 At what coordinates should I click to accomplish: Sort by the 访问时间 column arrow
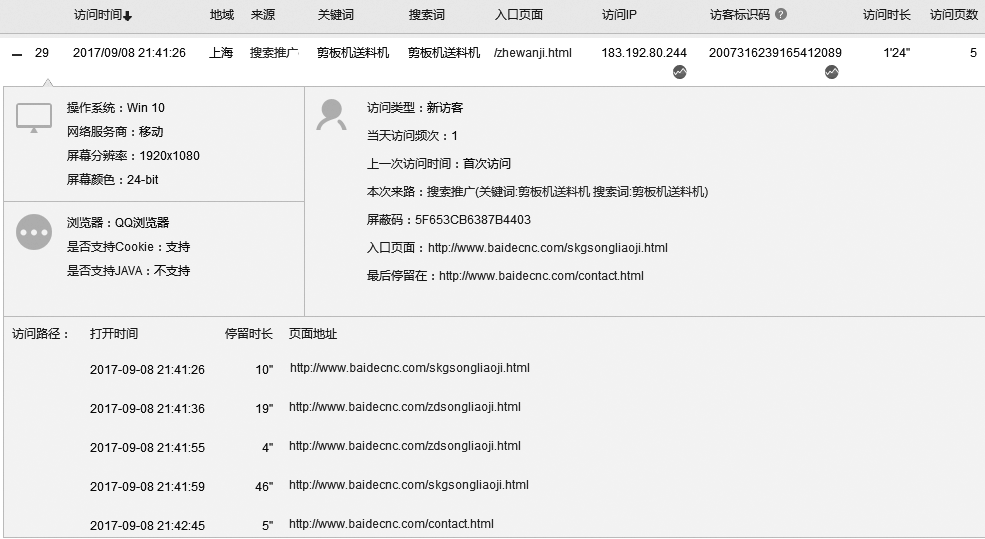tap(127, 16)
